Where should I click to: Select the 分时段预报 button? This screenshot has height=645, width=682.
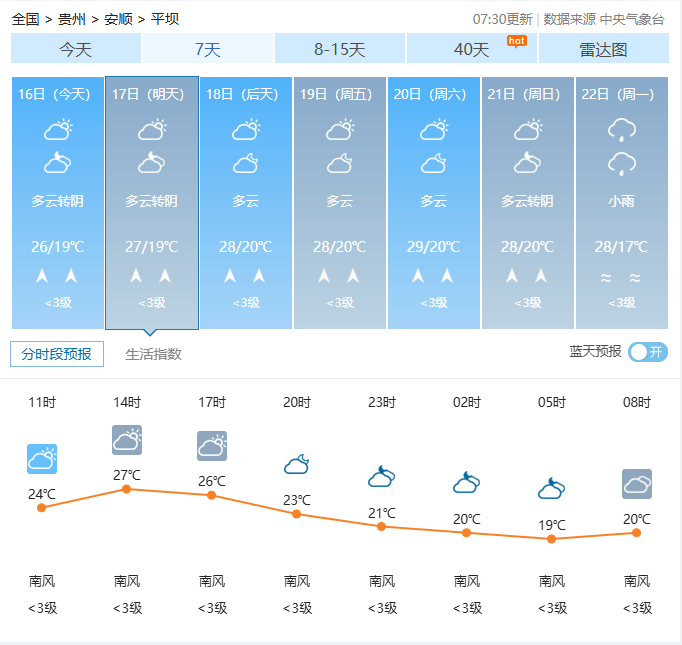(x=57, y=354)
